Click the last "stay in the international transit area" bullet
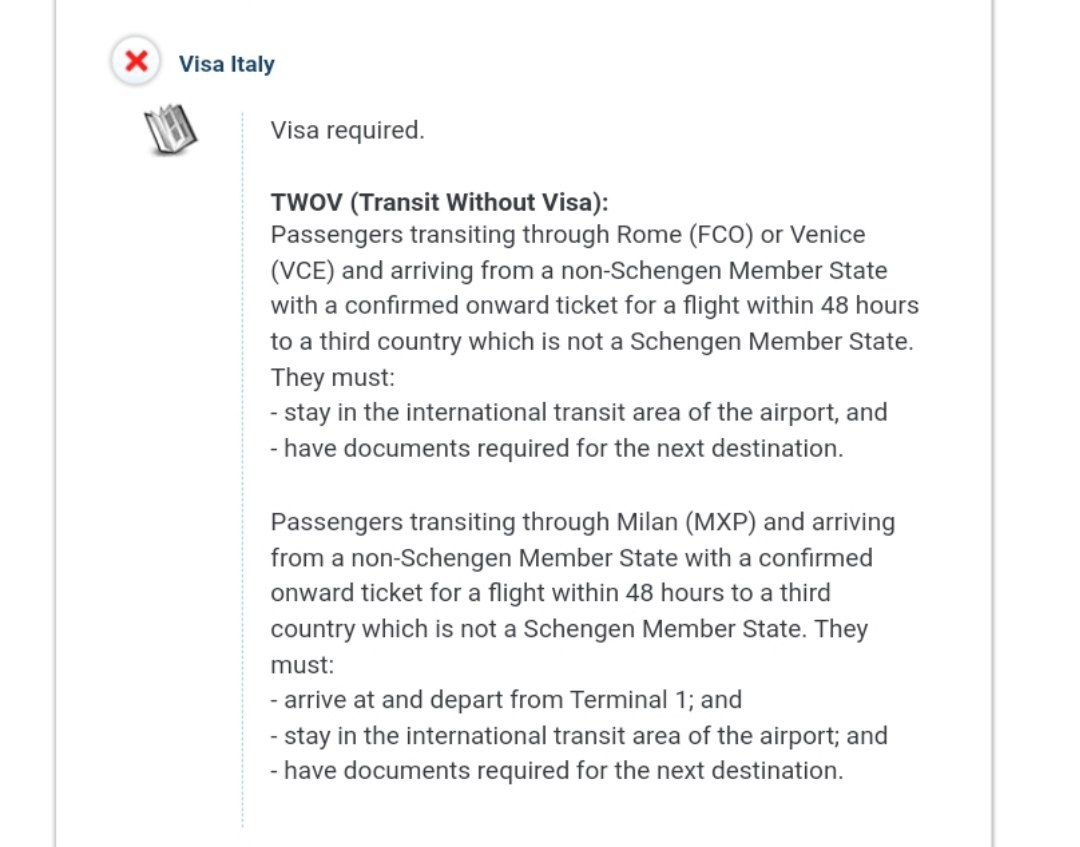The height and width of the screenshot is (847, 1080). tap(578, 735)
